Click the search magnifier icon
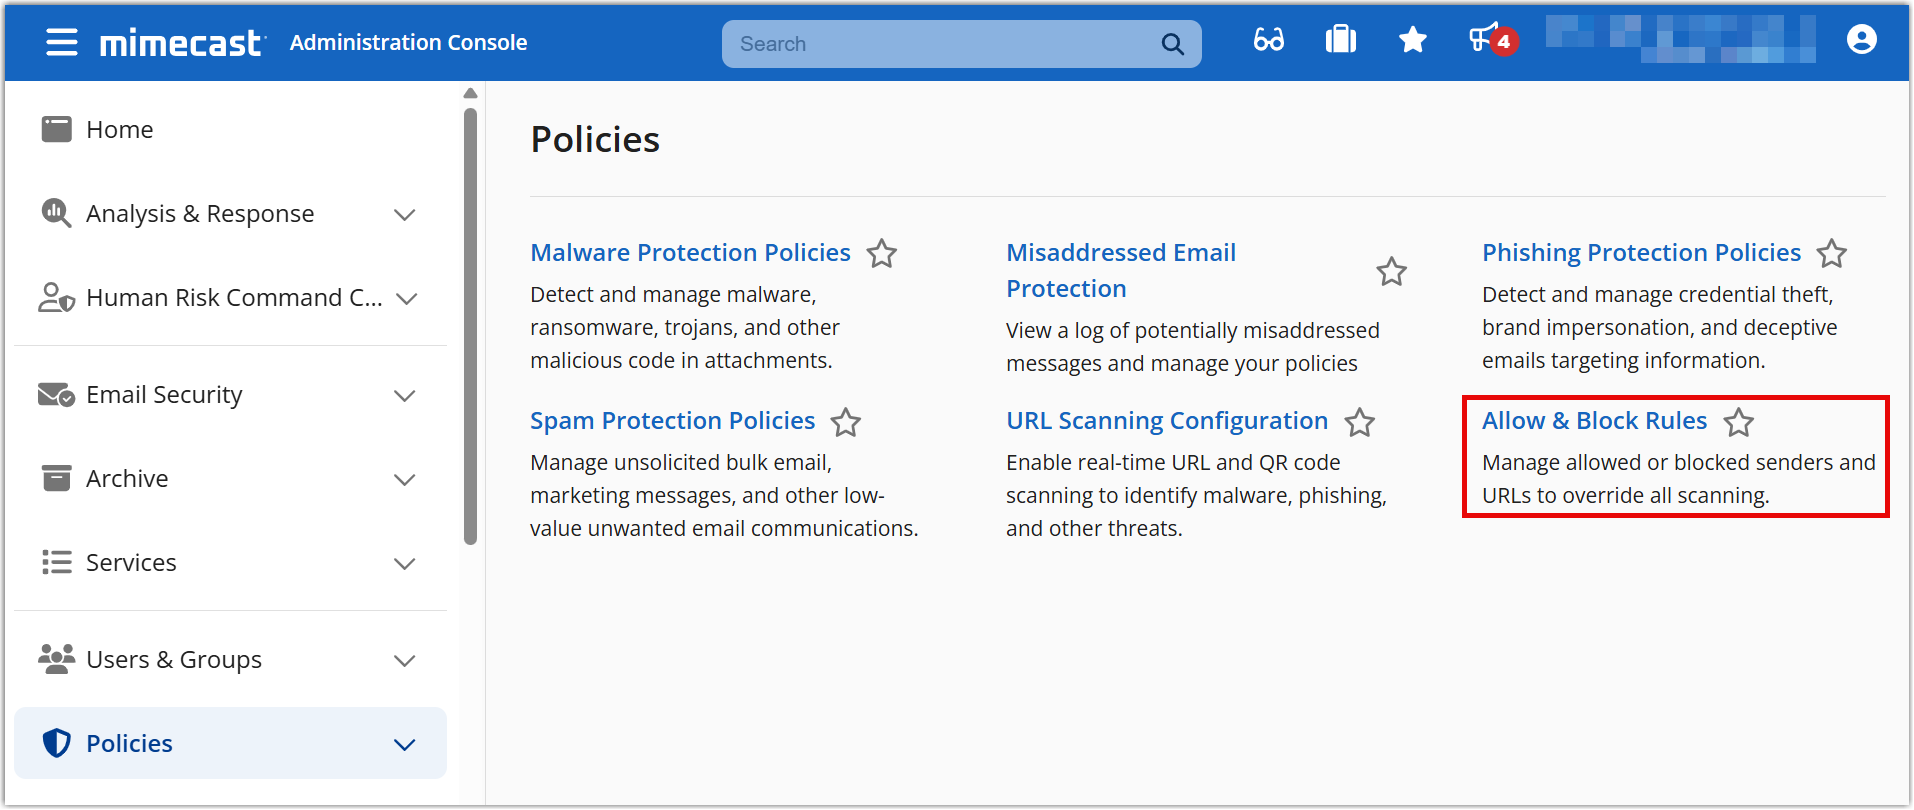The height and width of the screenshot is (810, 1914). tap(1172, 44)
